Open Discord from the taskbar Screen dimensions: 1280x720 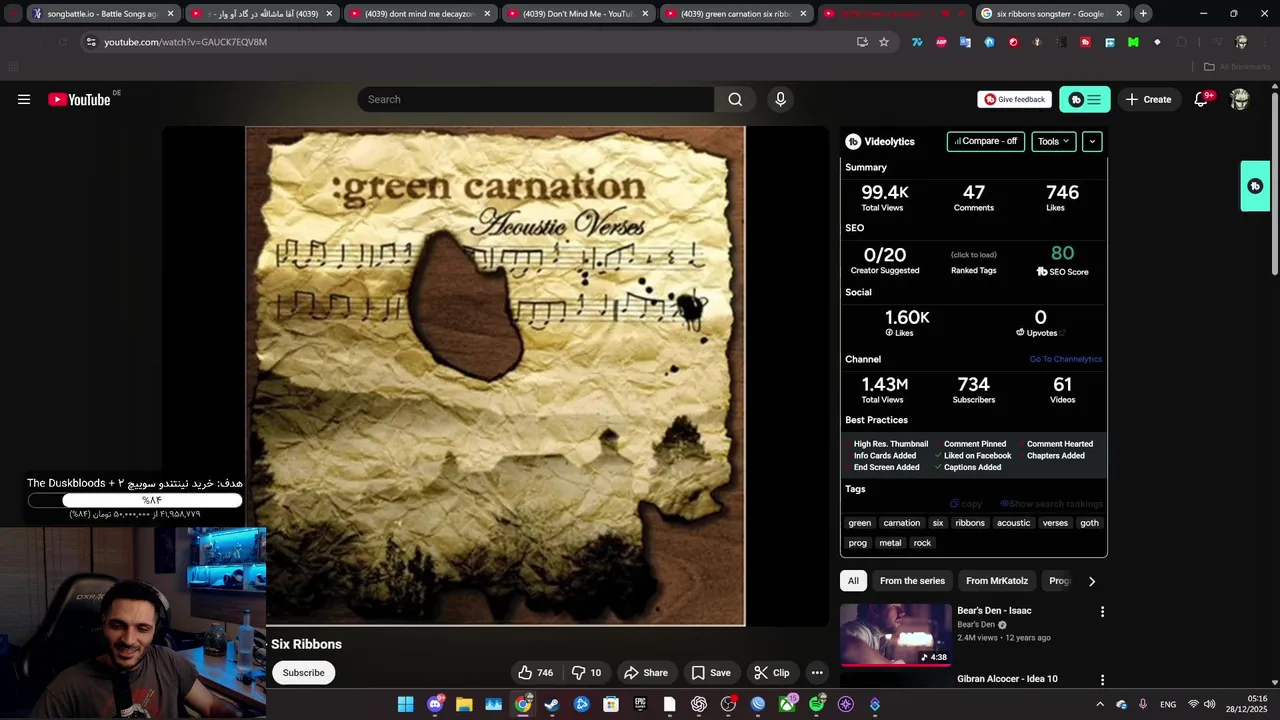coord(435,704)
